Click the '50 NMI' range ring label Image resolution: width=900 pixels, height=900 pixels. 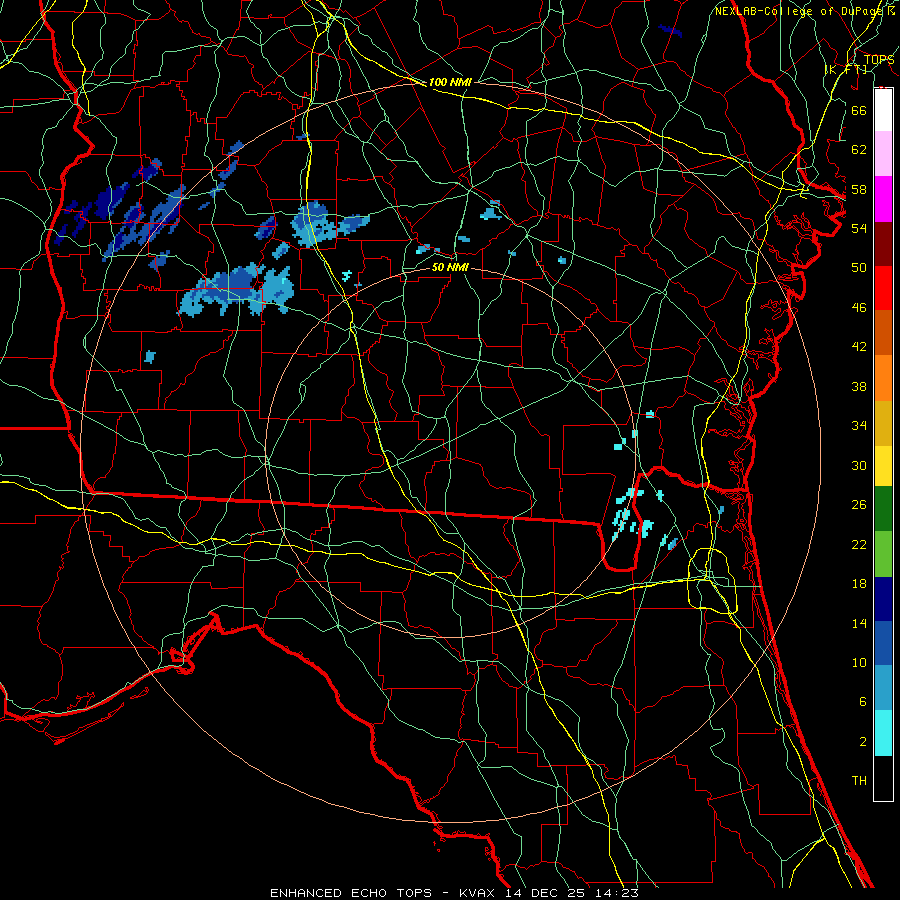click(x=451, y=267)
